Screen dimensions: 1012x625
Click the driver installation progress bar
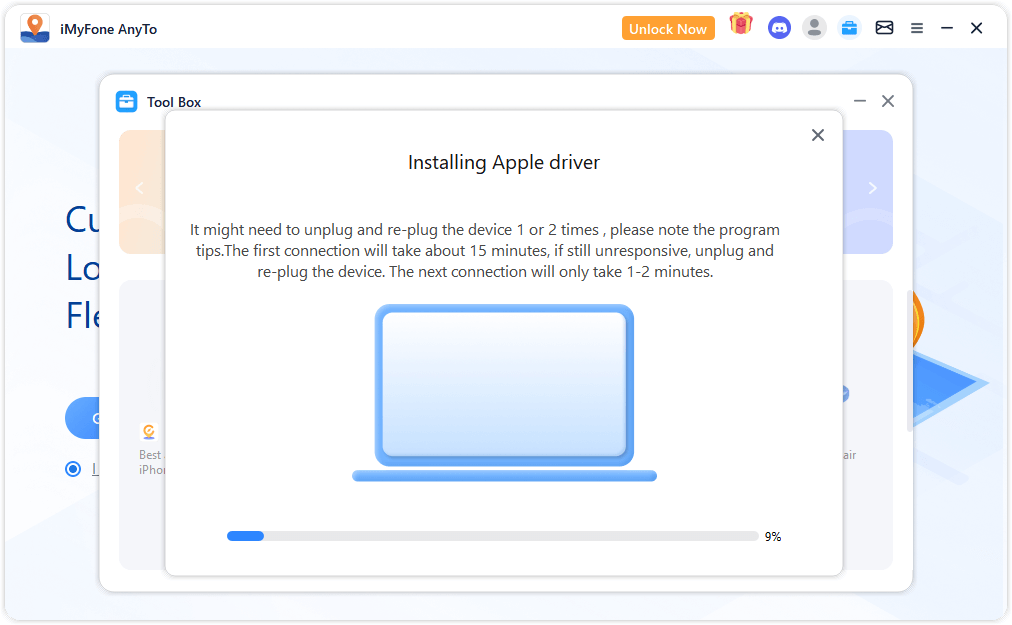tap(492, 536)
